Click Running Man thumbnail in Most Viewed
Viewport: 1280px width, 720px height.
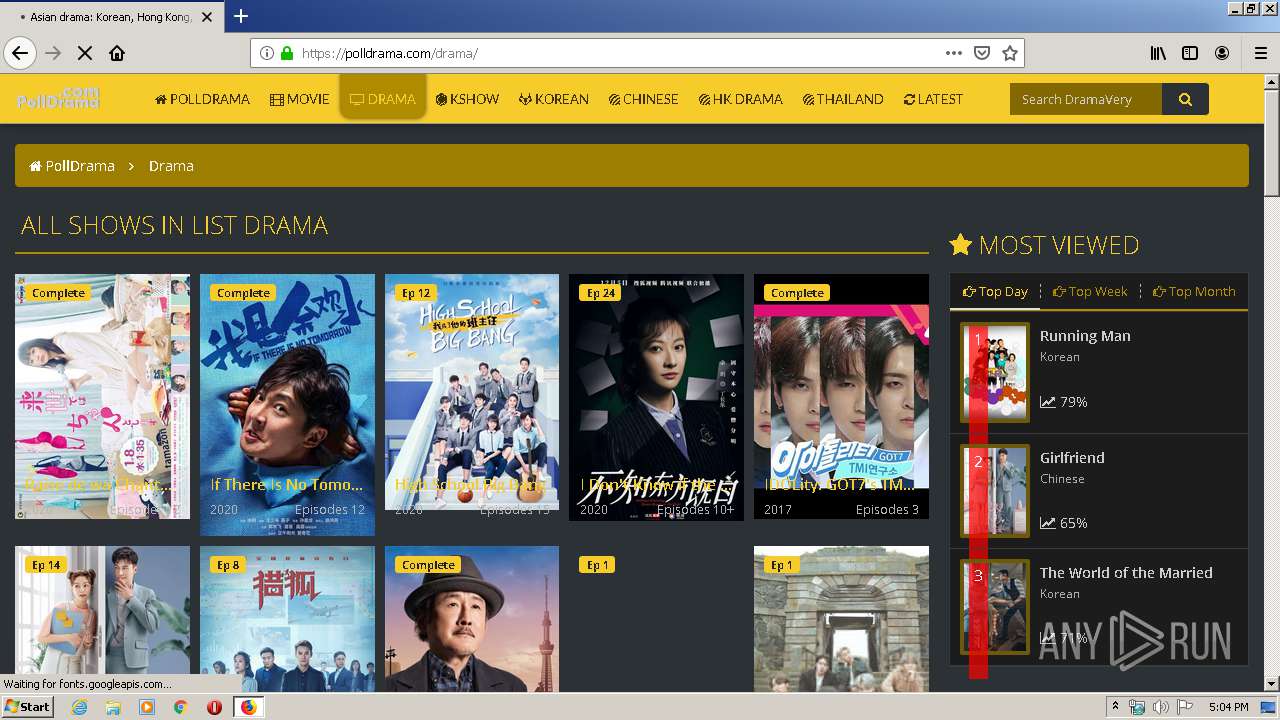(995, 372)
